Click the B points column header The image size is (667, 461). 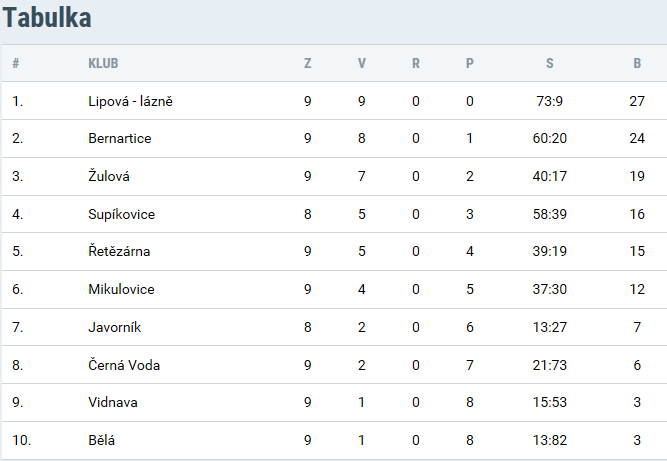[637, 63]
